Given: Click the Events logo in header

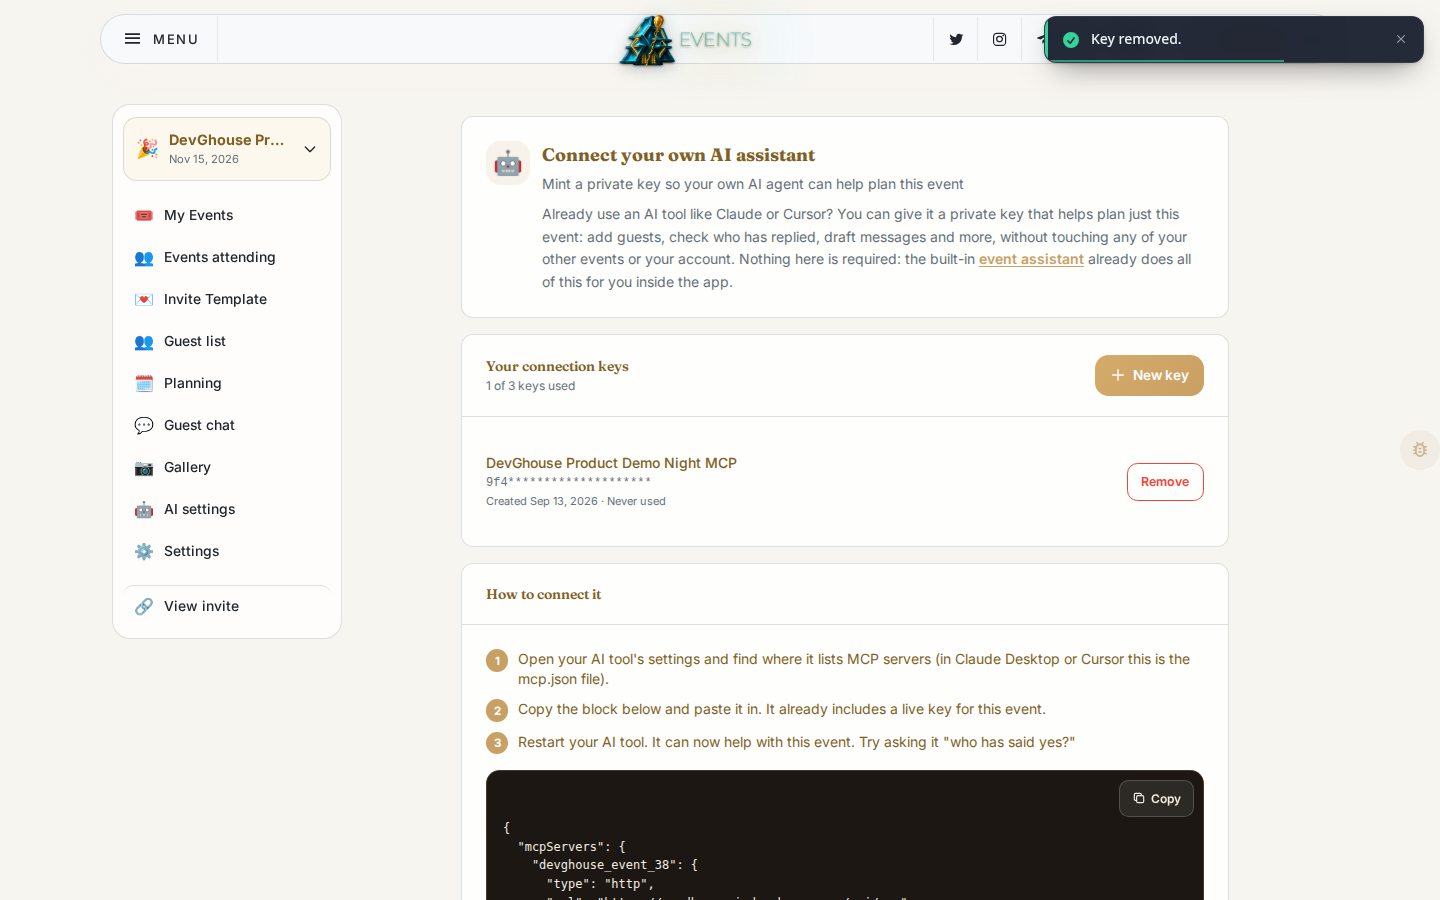Looking at the screenshot, I should pyautogui.click(x=685, y=40).
